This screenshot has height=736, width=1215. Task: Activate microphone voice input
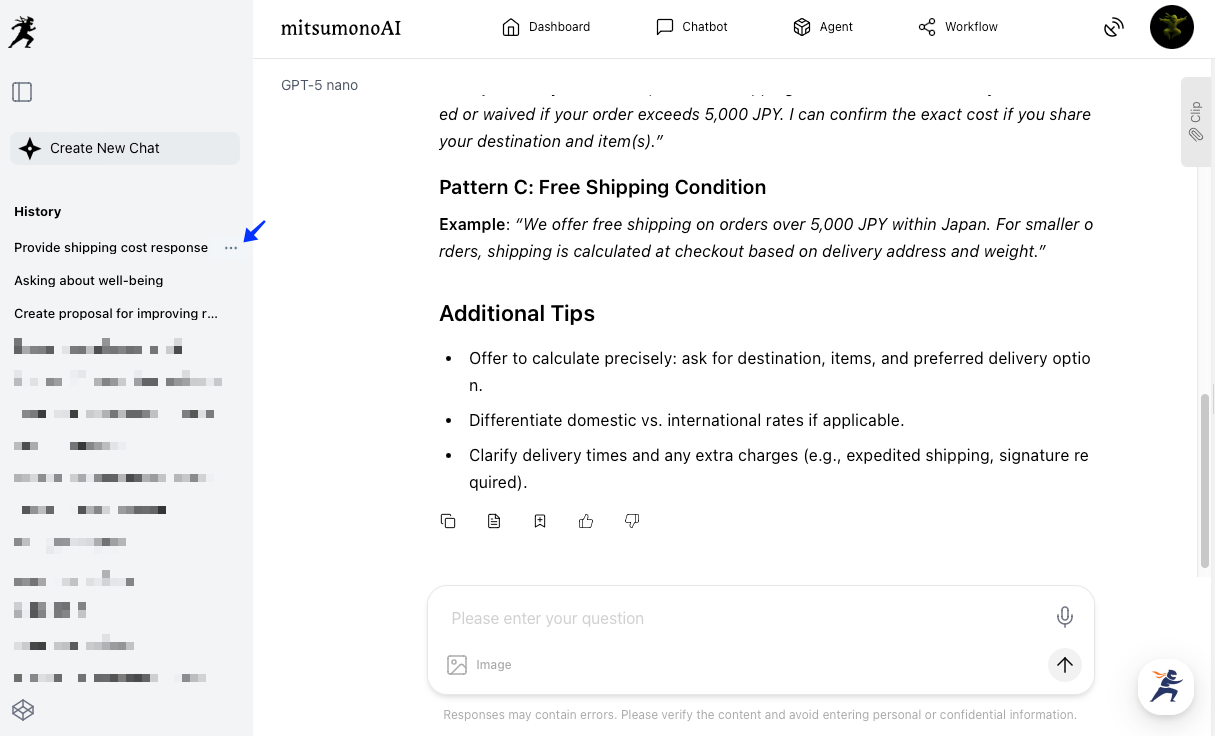(x=1065, y=617)
